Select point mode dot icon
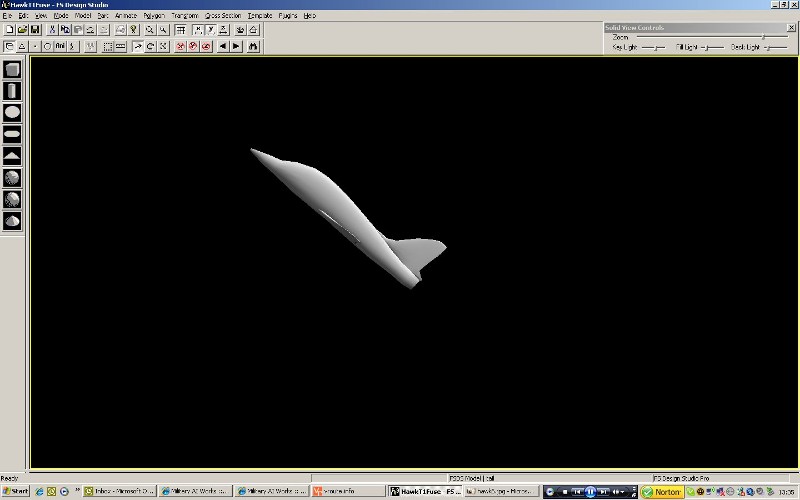 pyautogui.click(x=35, y=46)
